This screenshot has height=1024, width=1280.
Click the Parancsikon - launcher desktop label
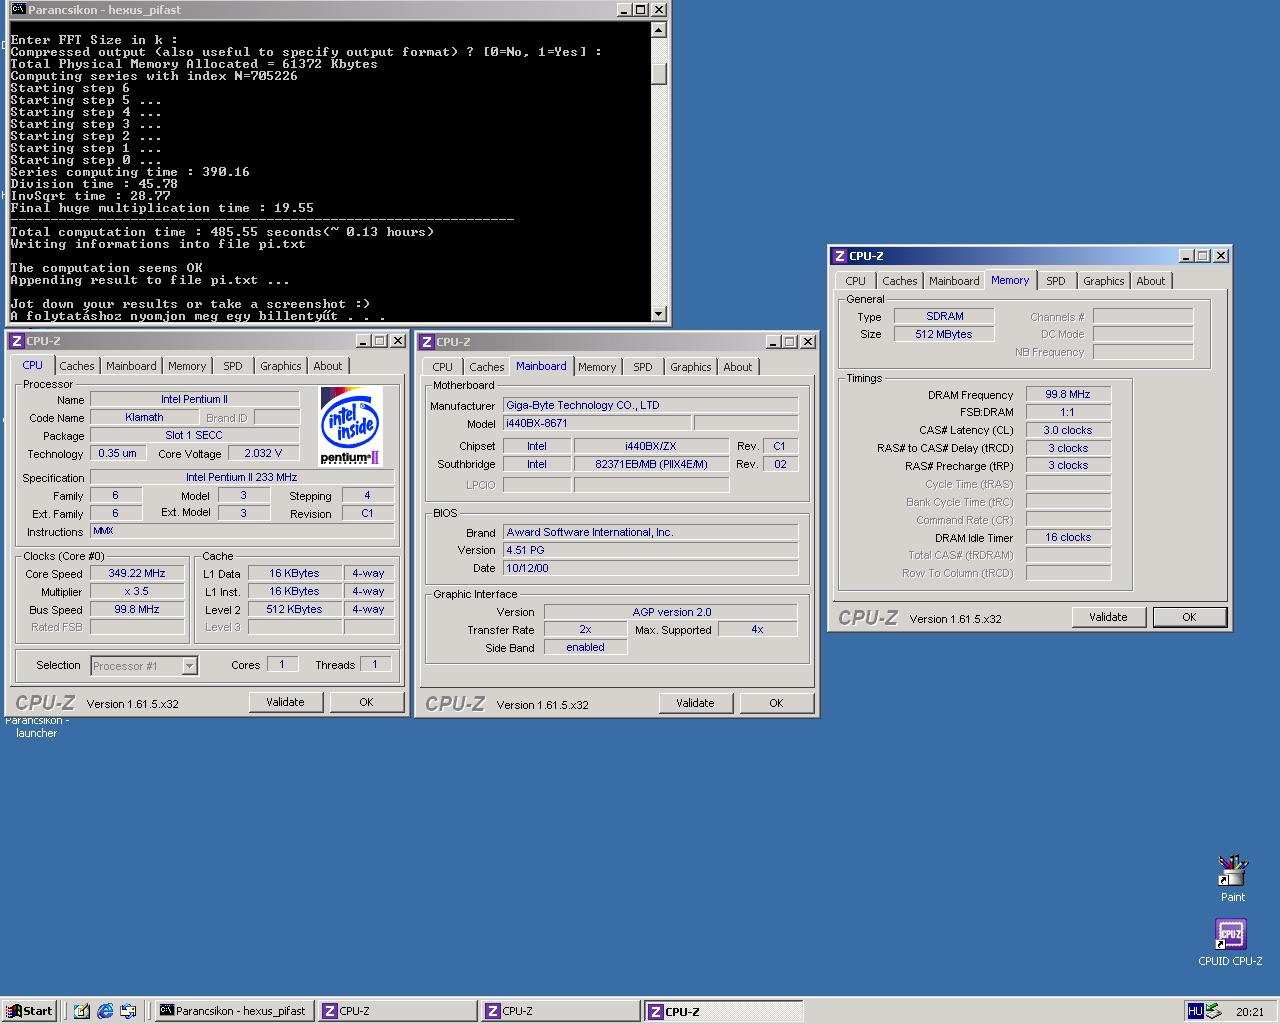(x=37, y=727)
